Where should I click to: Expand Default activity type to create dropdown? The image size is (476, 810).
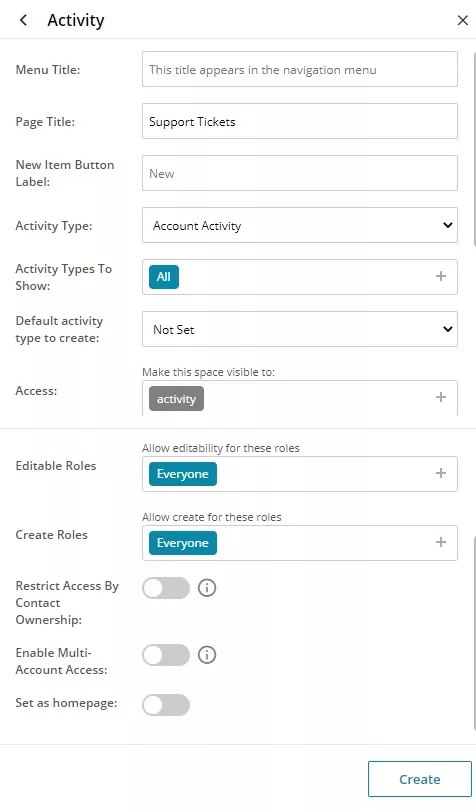pyautogui.click(x=300, y=329)
